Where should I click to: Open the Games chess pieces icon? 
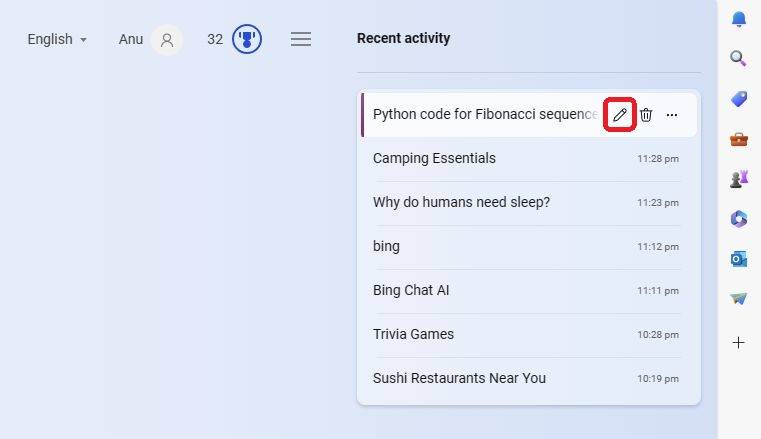coord(739,179)
